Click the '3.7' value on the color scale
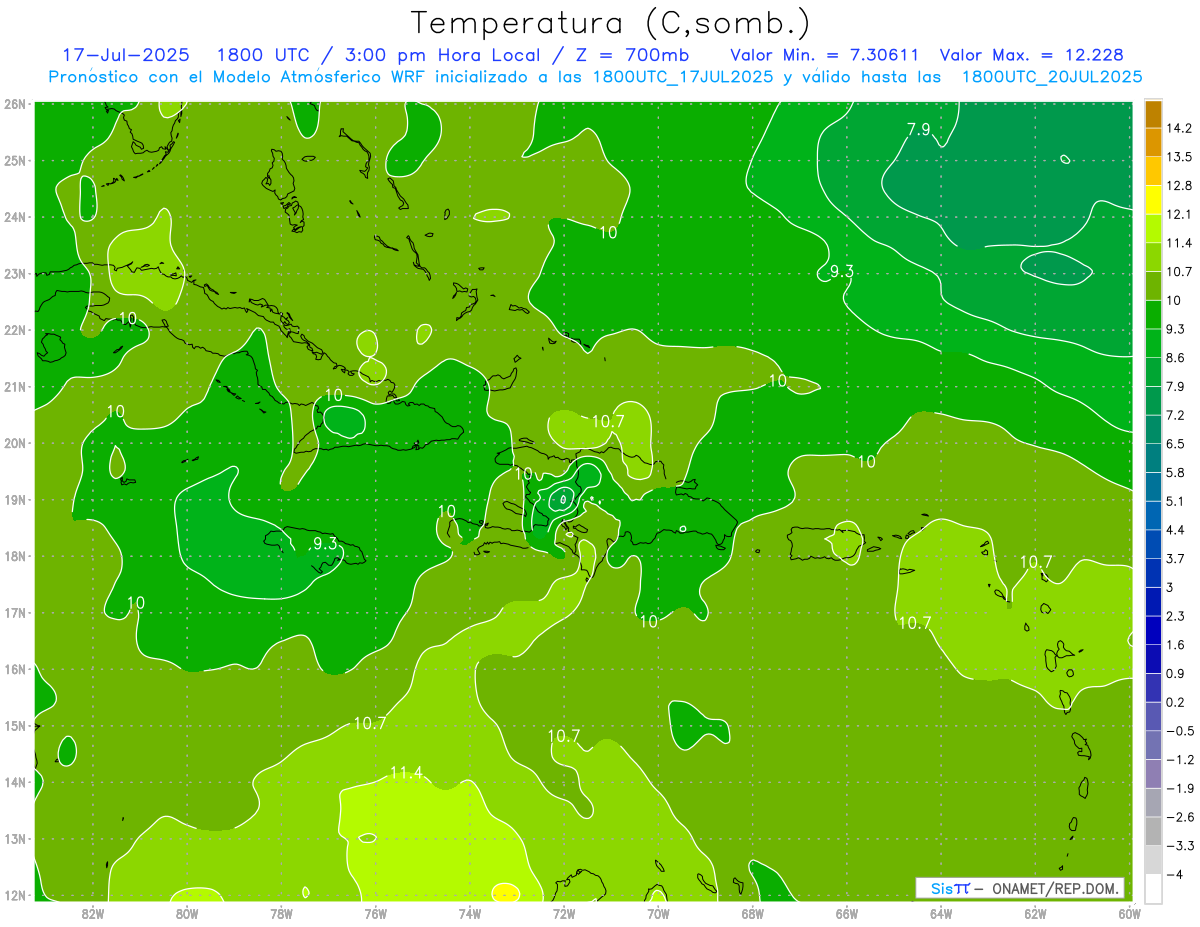Screen dimensions: 1200x927 pos(1175,558)
